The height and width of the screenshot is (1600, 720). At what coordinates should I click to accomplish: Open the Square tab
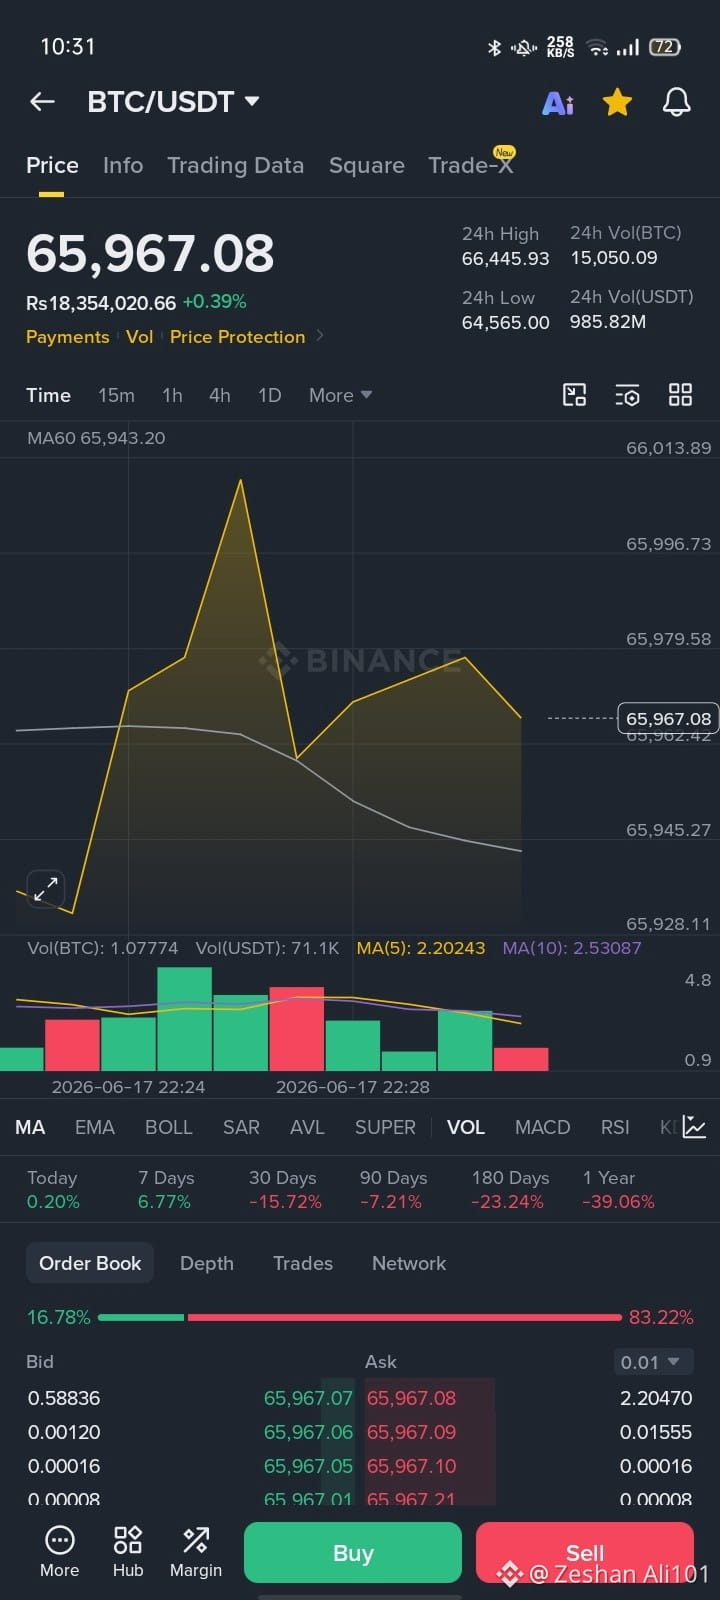click(367, 165)
